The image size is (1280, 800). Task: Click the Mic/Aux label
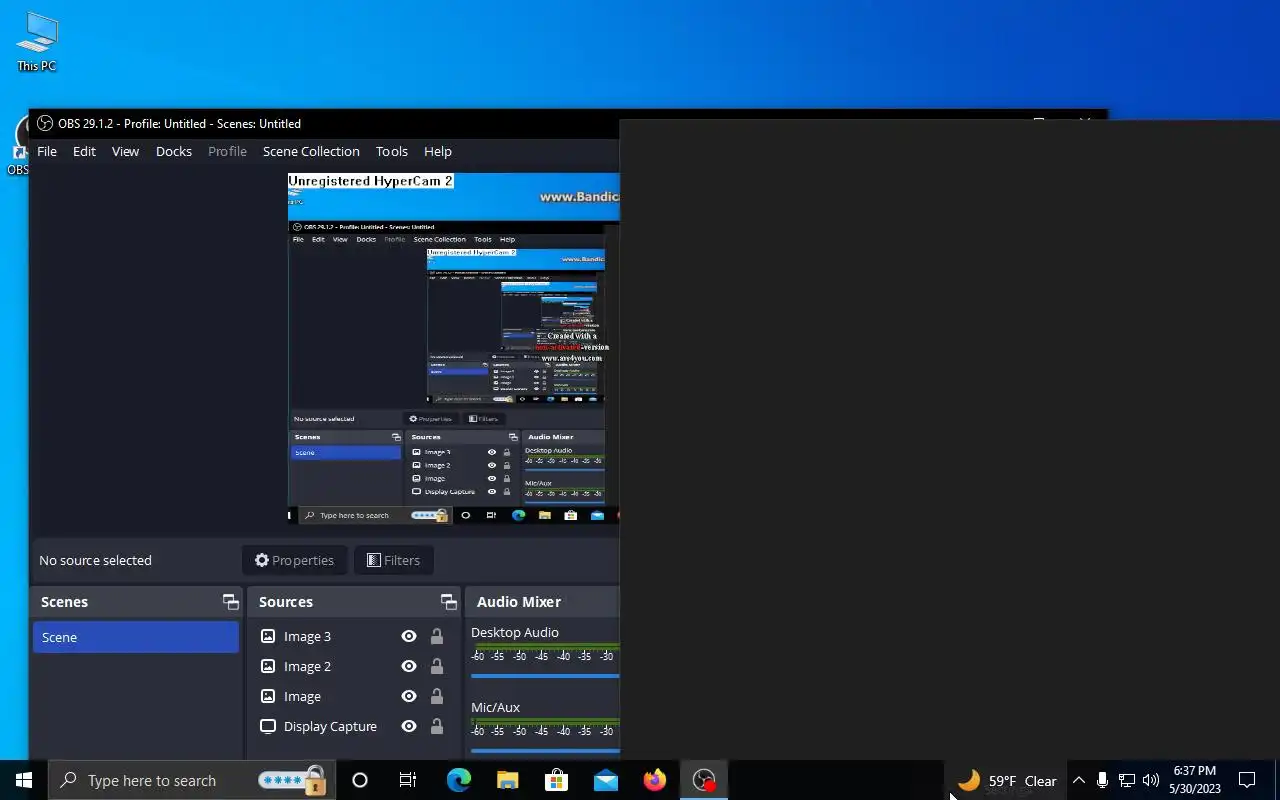tap(496, 707)
